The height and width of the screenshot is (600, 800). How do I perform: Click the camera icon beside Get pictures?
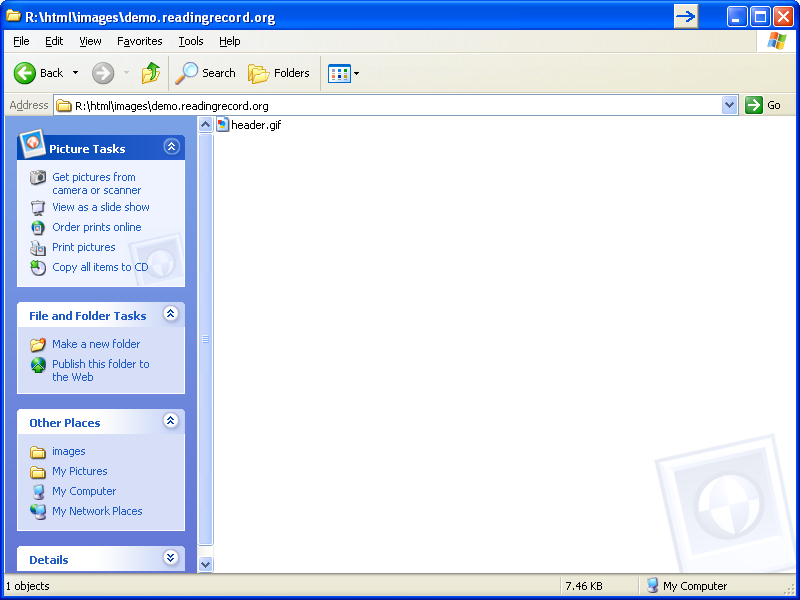[x=38, y=178]
